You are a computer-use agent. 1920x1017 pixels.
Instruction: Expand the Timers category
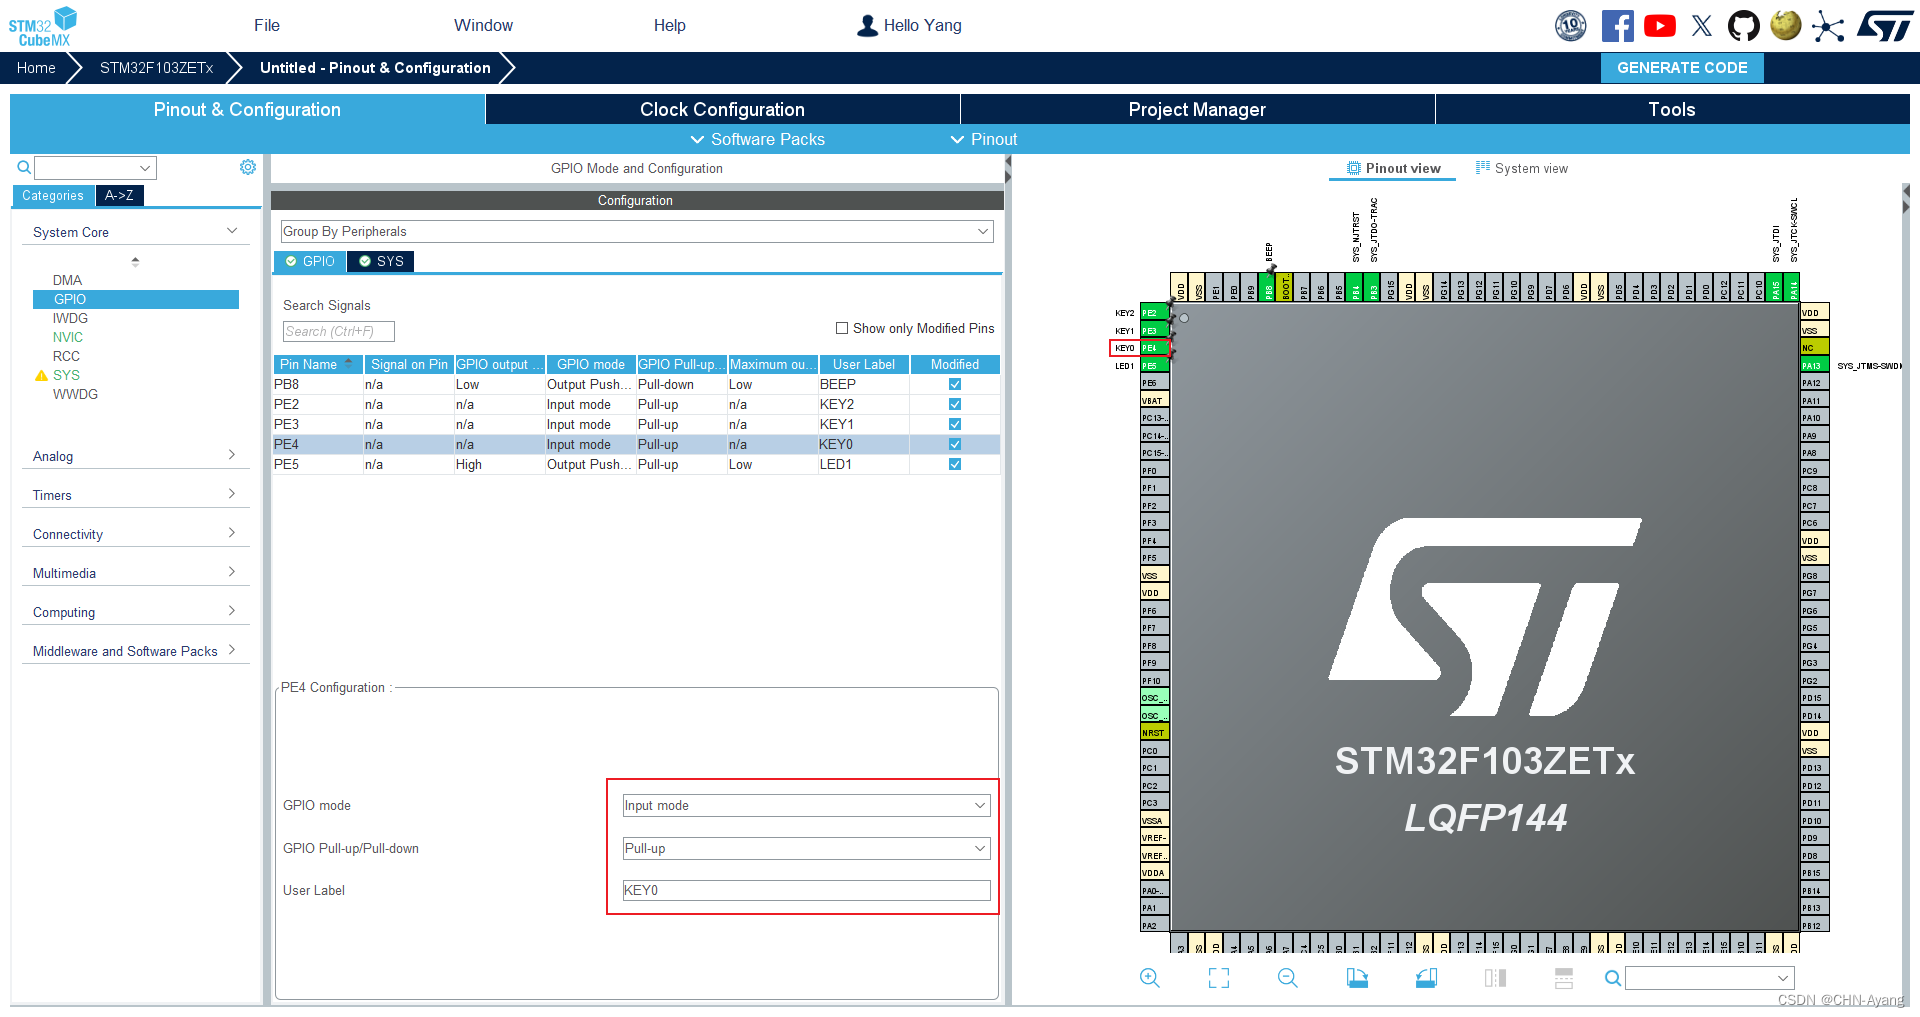[x=135, y=495]
